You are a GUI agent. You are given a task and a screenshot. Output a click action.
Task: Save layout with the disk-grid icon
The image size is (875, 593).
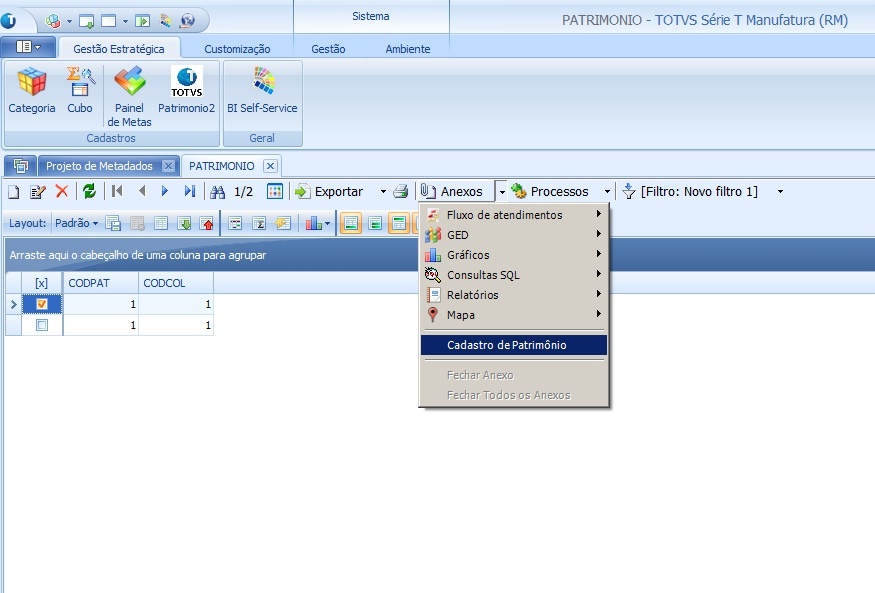pos(113,224)
